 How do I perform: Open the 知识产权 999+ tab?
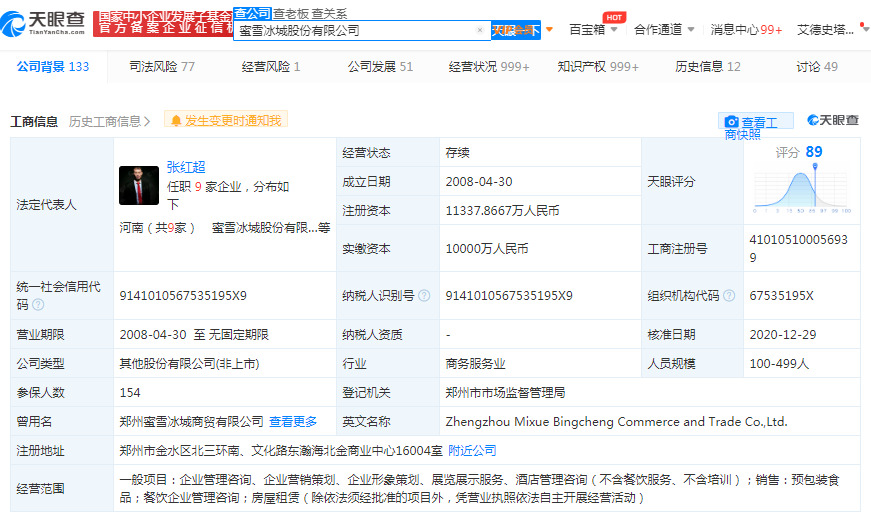tap(598, 67)
